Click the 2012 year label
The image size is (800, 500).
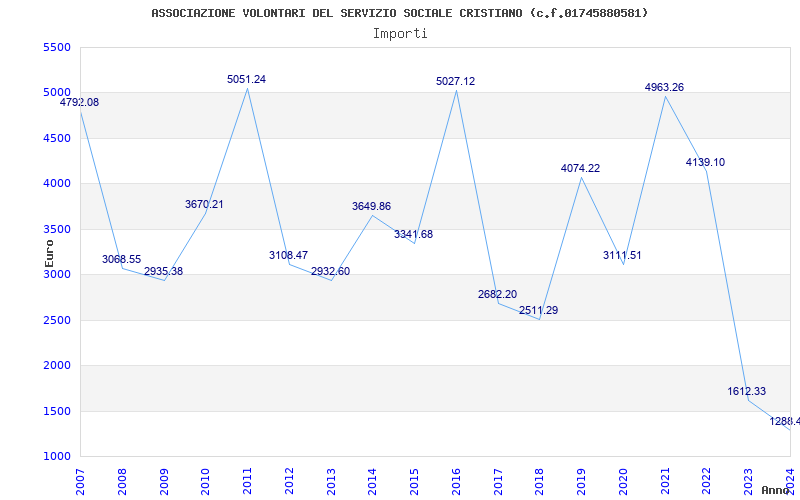[289, 482]
